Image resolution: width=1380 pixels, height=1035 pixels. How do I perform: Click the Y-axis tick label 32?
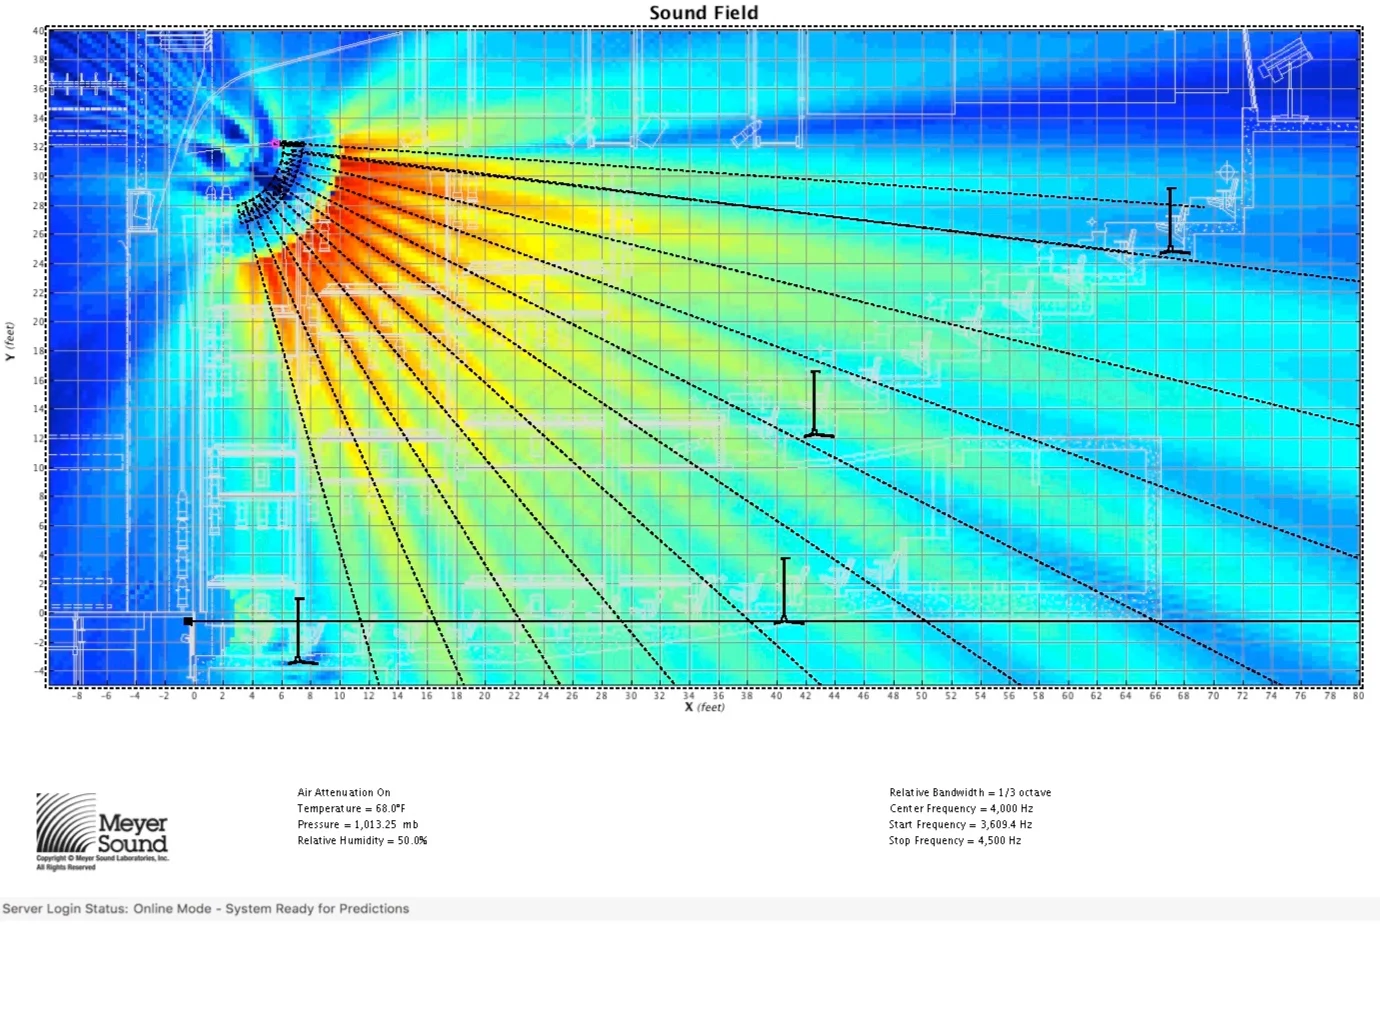(x=38, y=147)
